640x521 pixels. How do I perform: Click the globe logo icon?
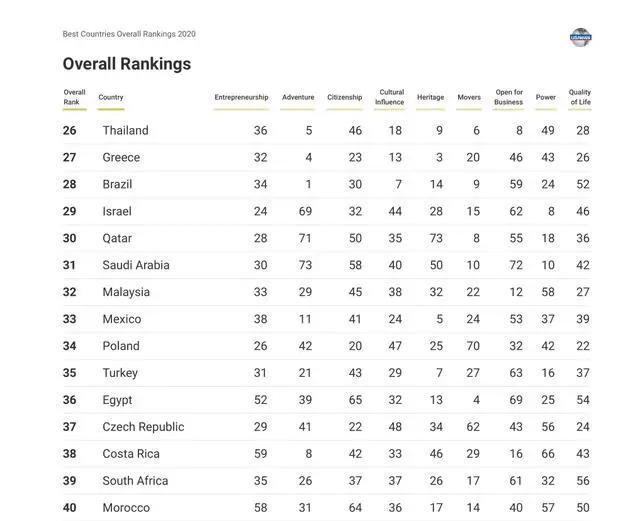coord(580,38)
